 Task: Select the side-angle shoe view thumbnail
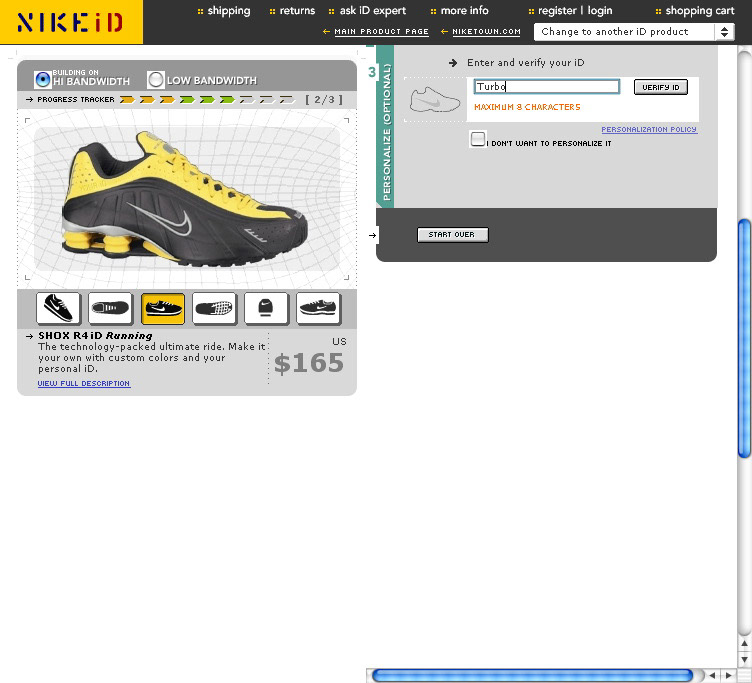[x=59, y=308]
